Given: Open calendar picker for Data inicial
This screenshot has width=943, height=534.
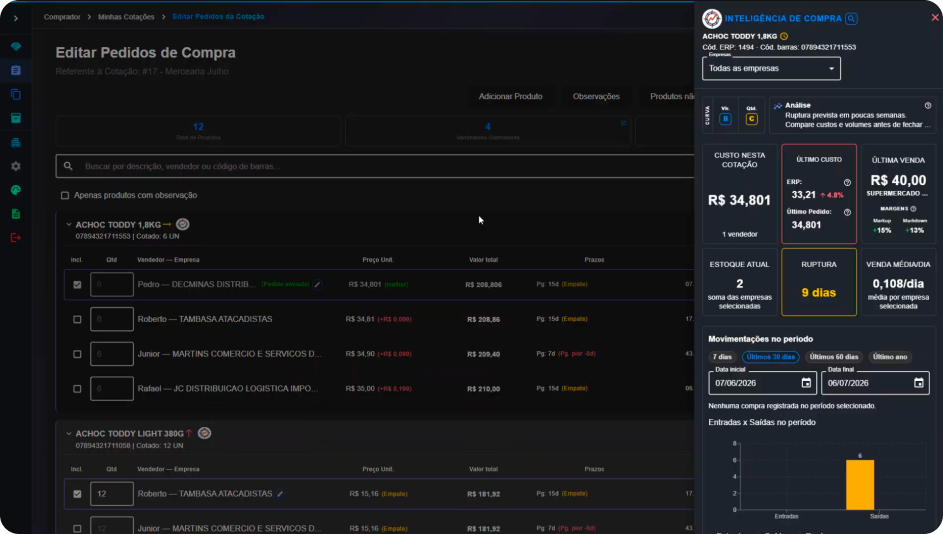Looking at the screenshot, I should [x=806, y=383].
